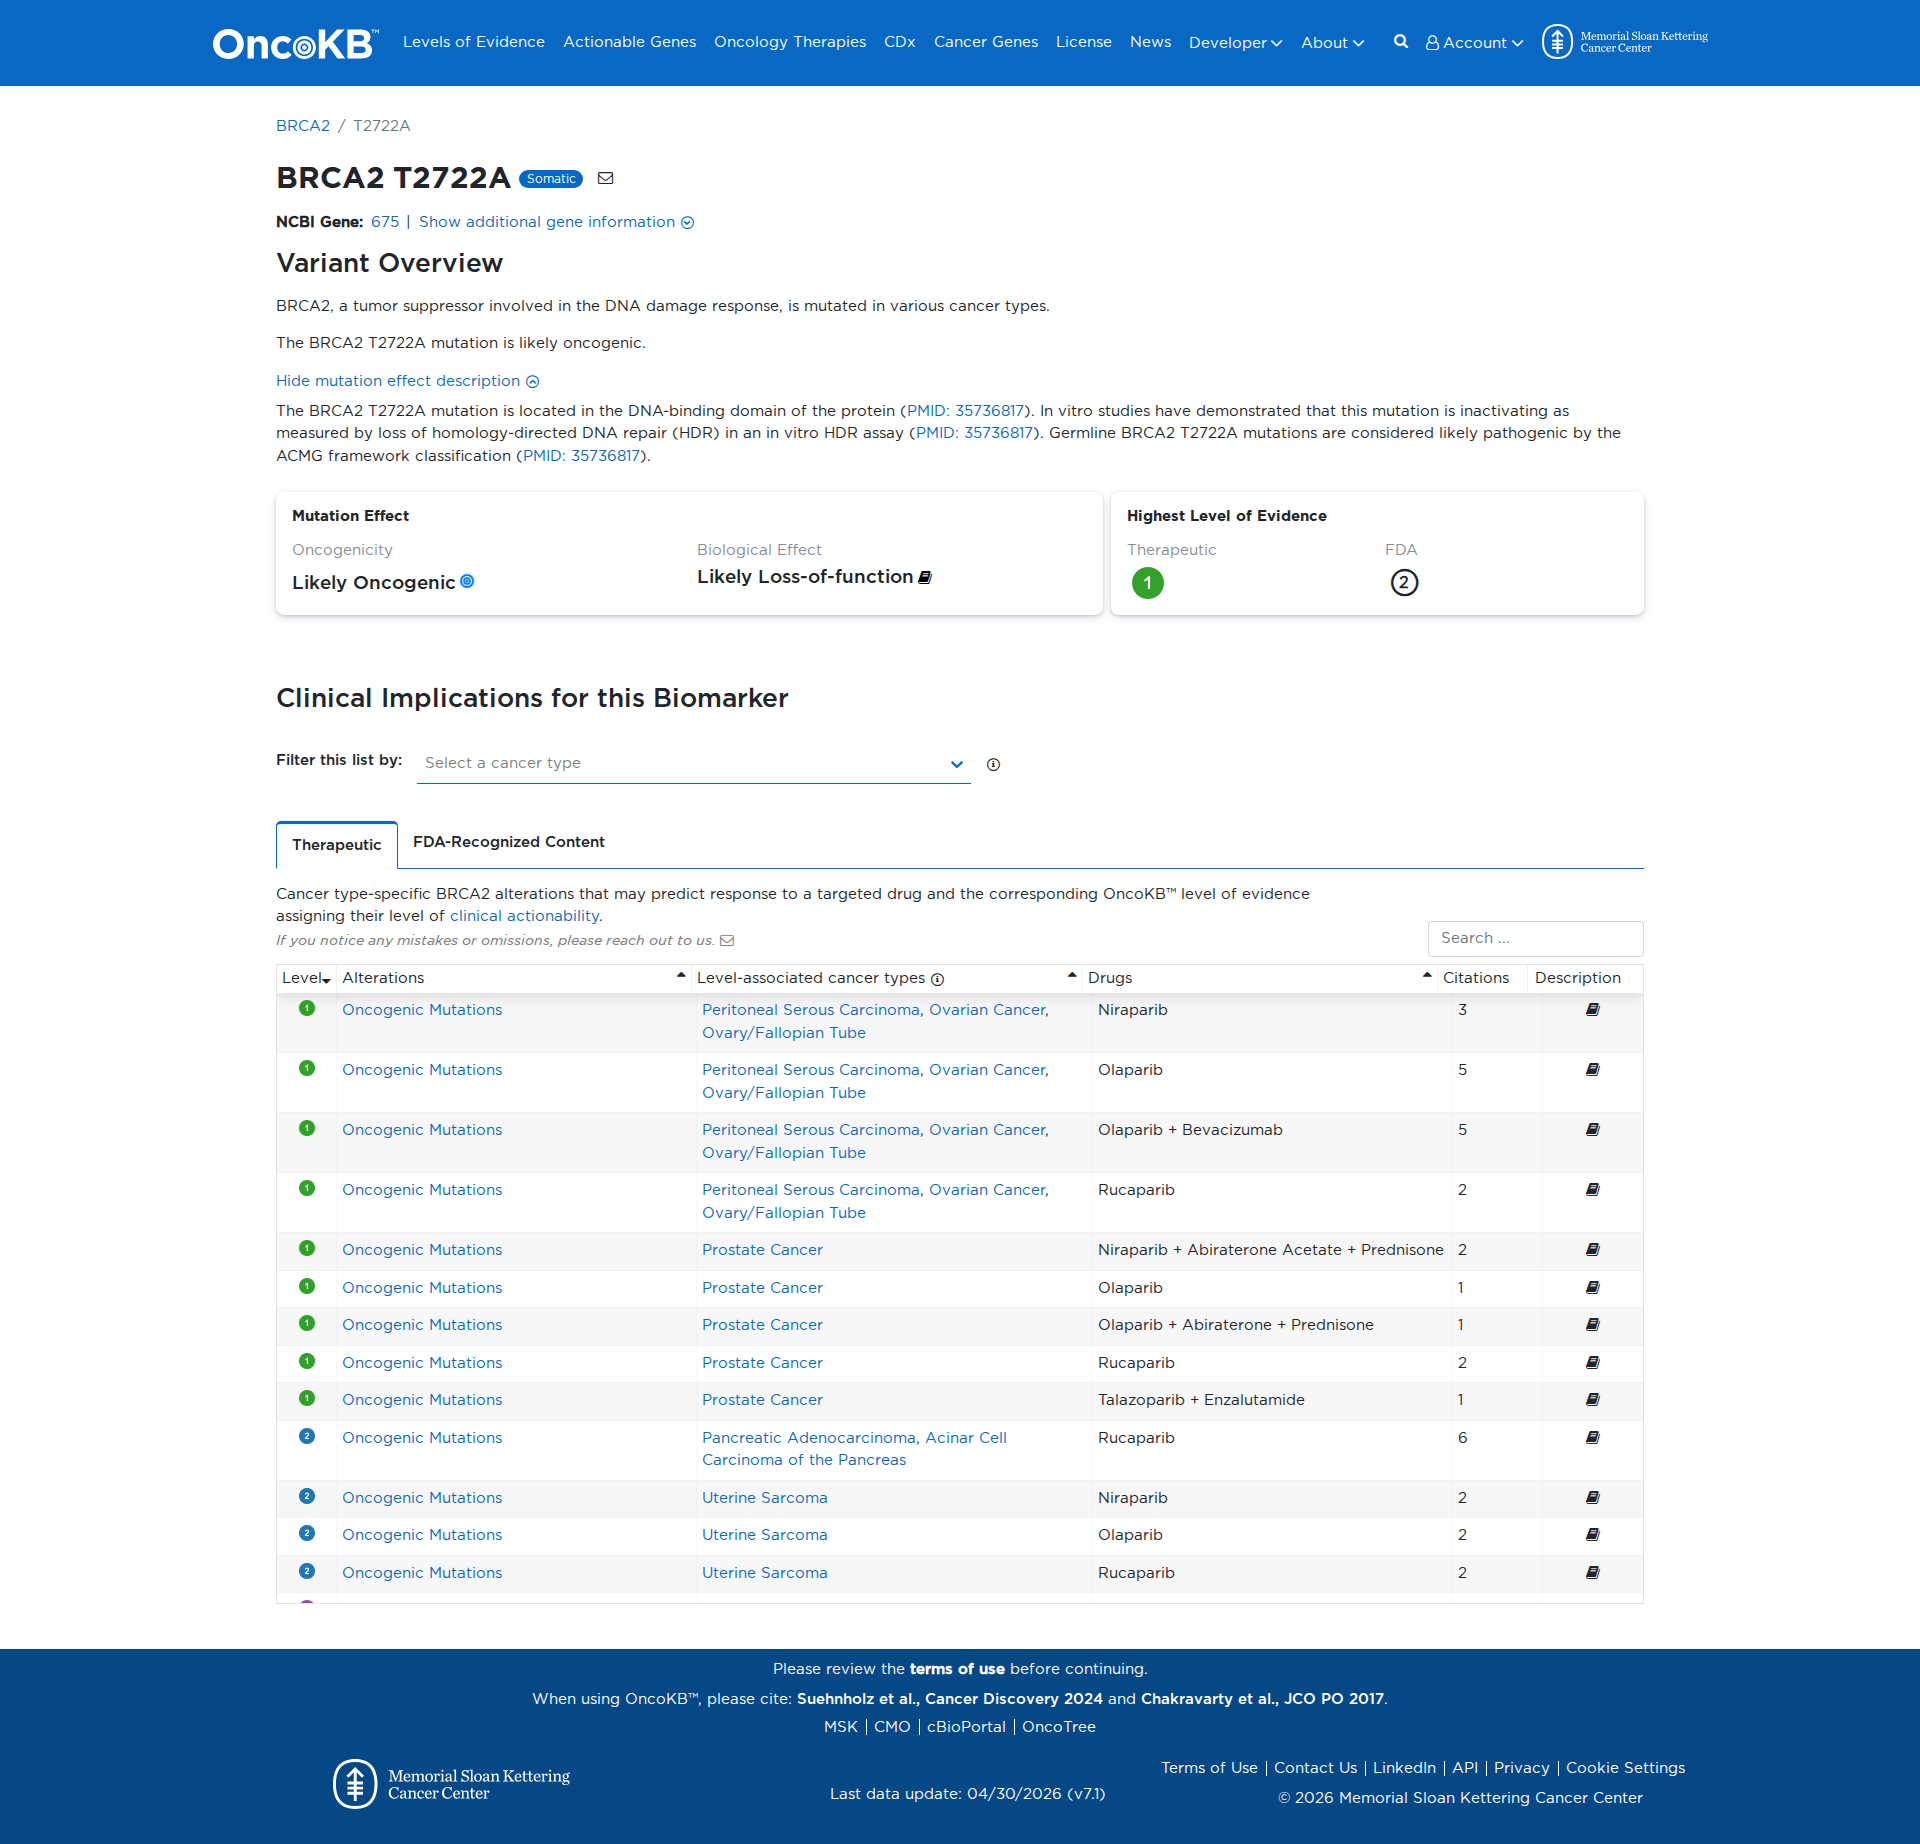Click info icon in Level-associated cancer types header

point(937,979)
